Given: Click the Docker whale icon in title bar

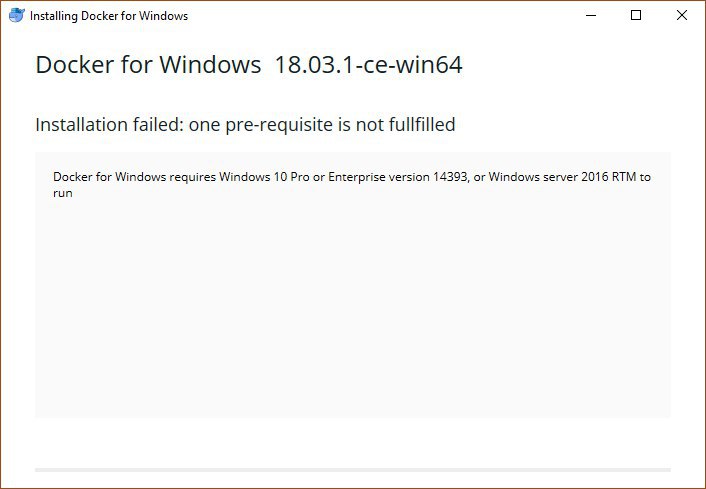Looking at the screenshot, I should pos(16,16).
